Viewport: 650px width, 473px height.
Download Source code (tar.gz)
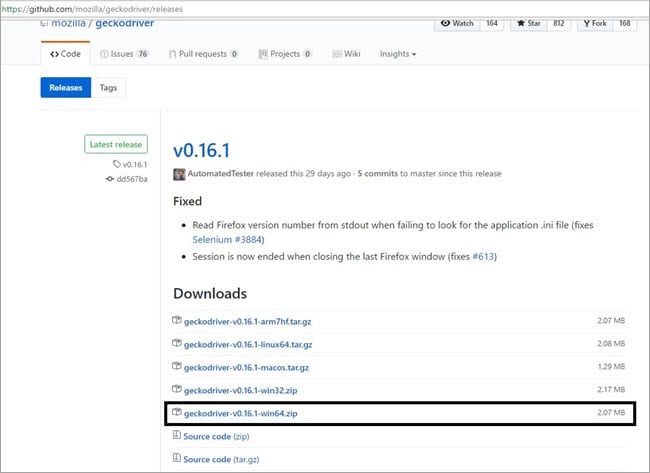point(221,459)
